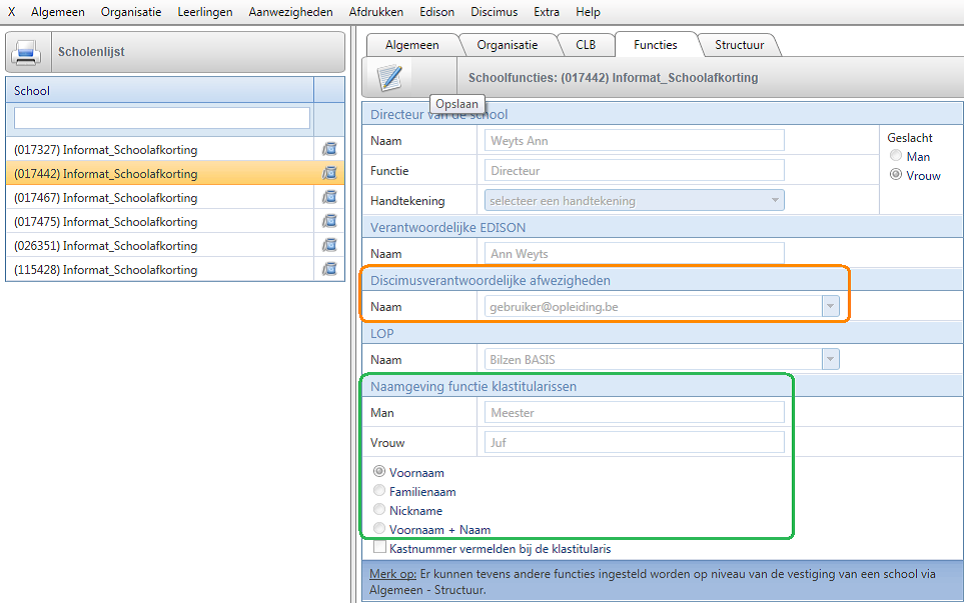This screenshot has width=964, height=603.
Task: Click the Opslaan pencil-and-notepad icon
Action: pyautogui.click(x=390, y=78)
